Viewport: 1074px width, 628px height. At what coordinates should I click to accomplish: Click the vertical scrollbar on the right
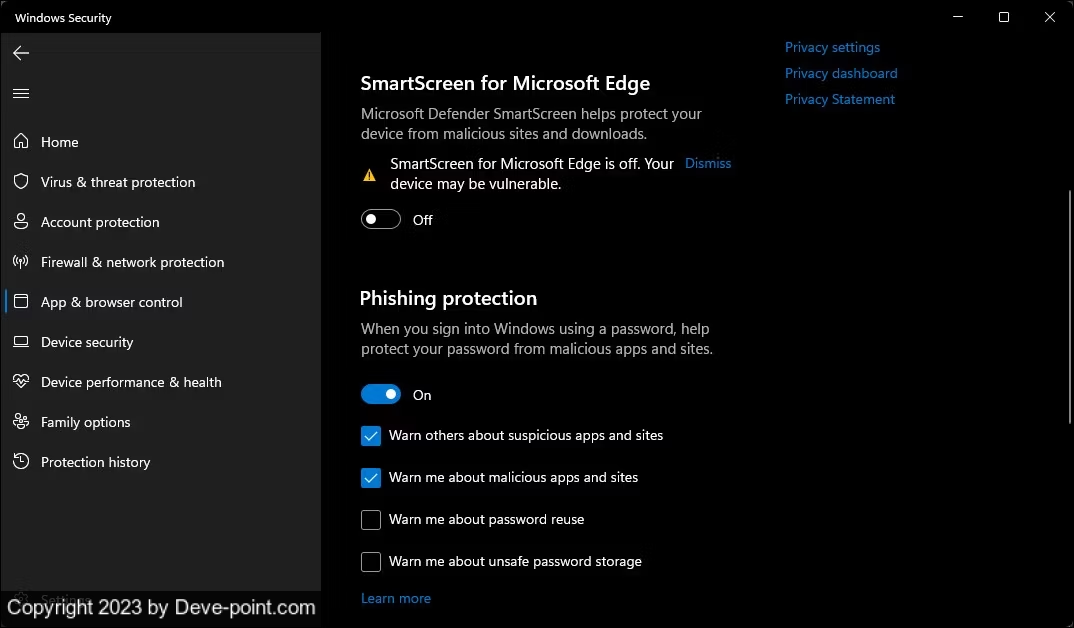click(x=1069, y=307)
